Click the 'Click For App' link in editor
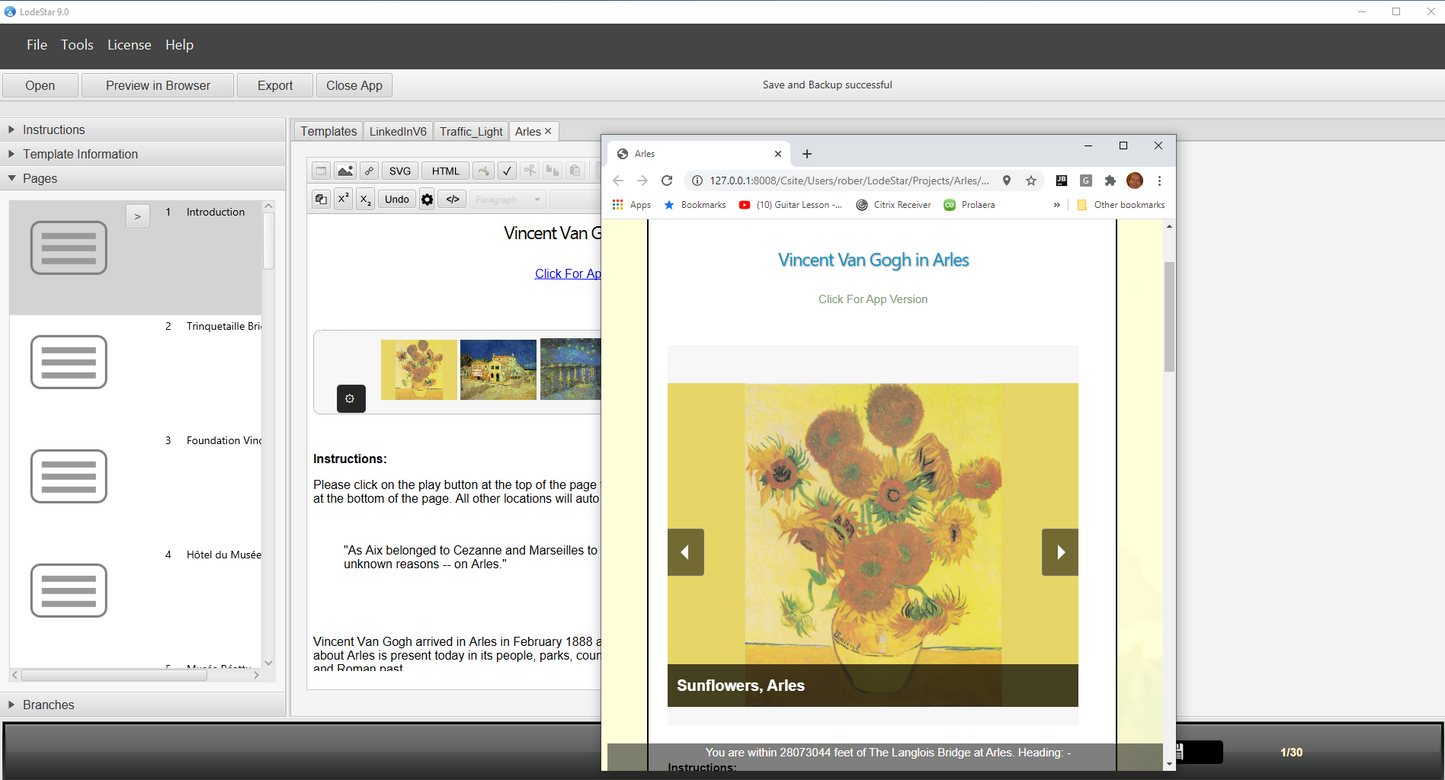 (x=568, y=274)
